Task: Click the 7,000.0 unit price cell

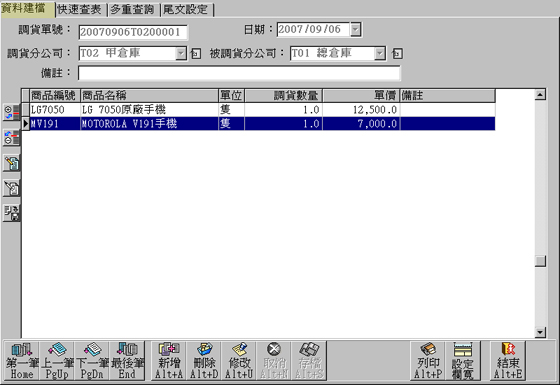Action: (x=361, y=124)
